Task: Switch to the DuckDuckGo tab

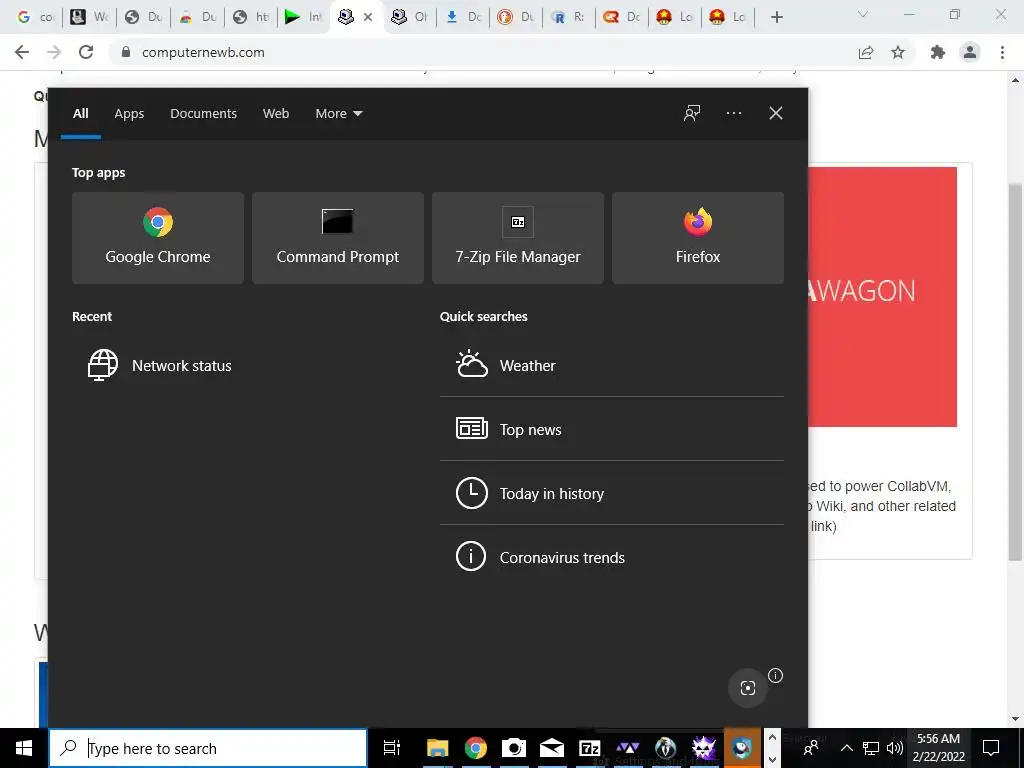Action: 517,17
